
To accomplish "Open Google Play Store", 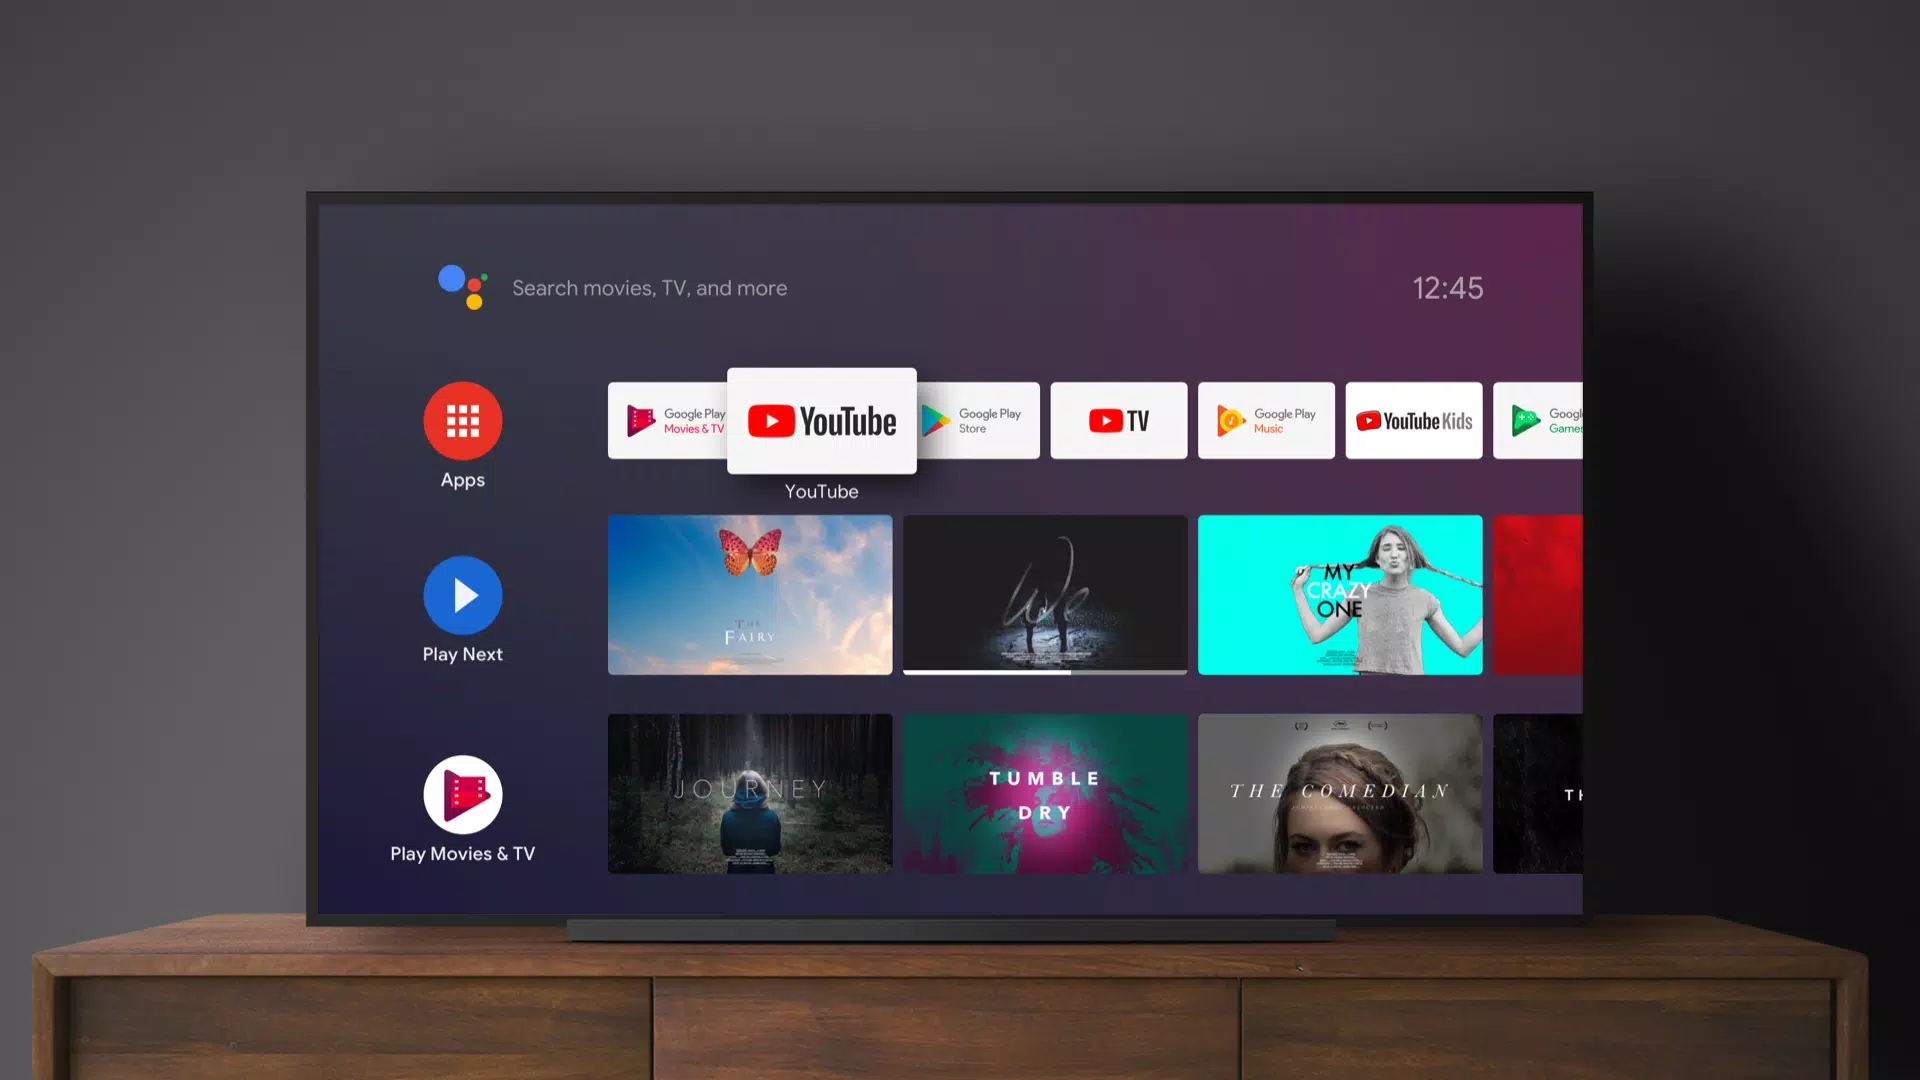I will (x=971, y=419).
